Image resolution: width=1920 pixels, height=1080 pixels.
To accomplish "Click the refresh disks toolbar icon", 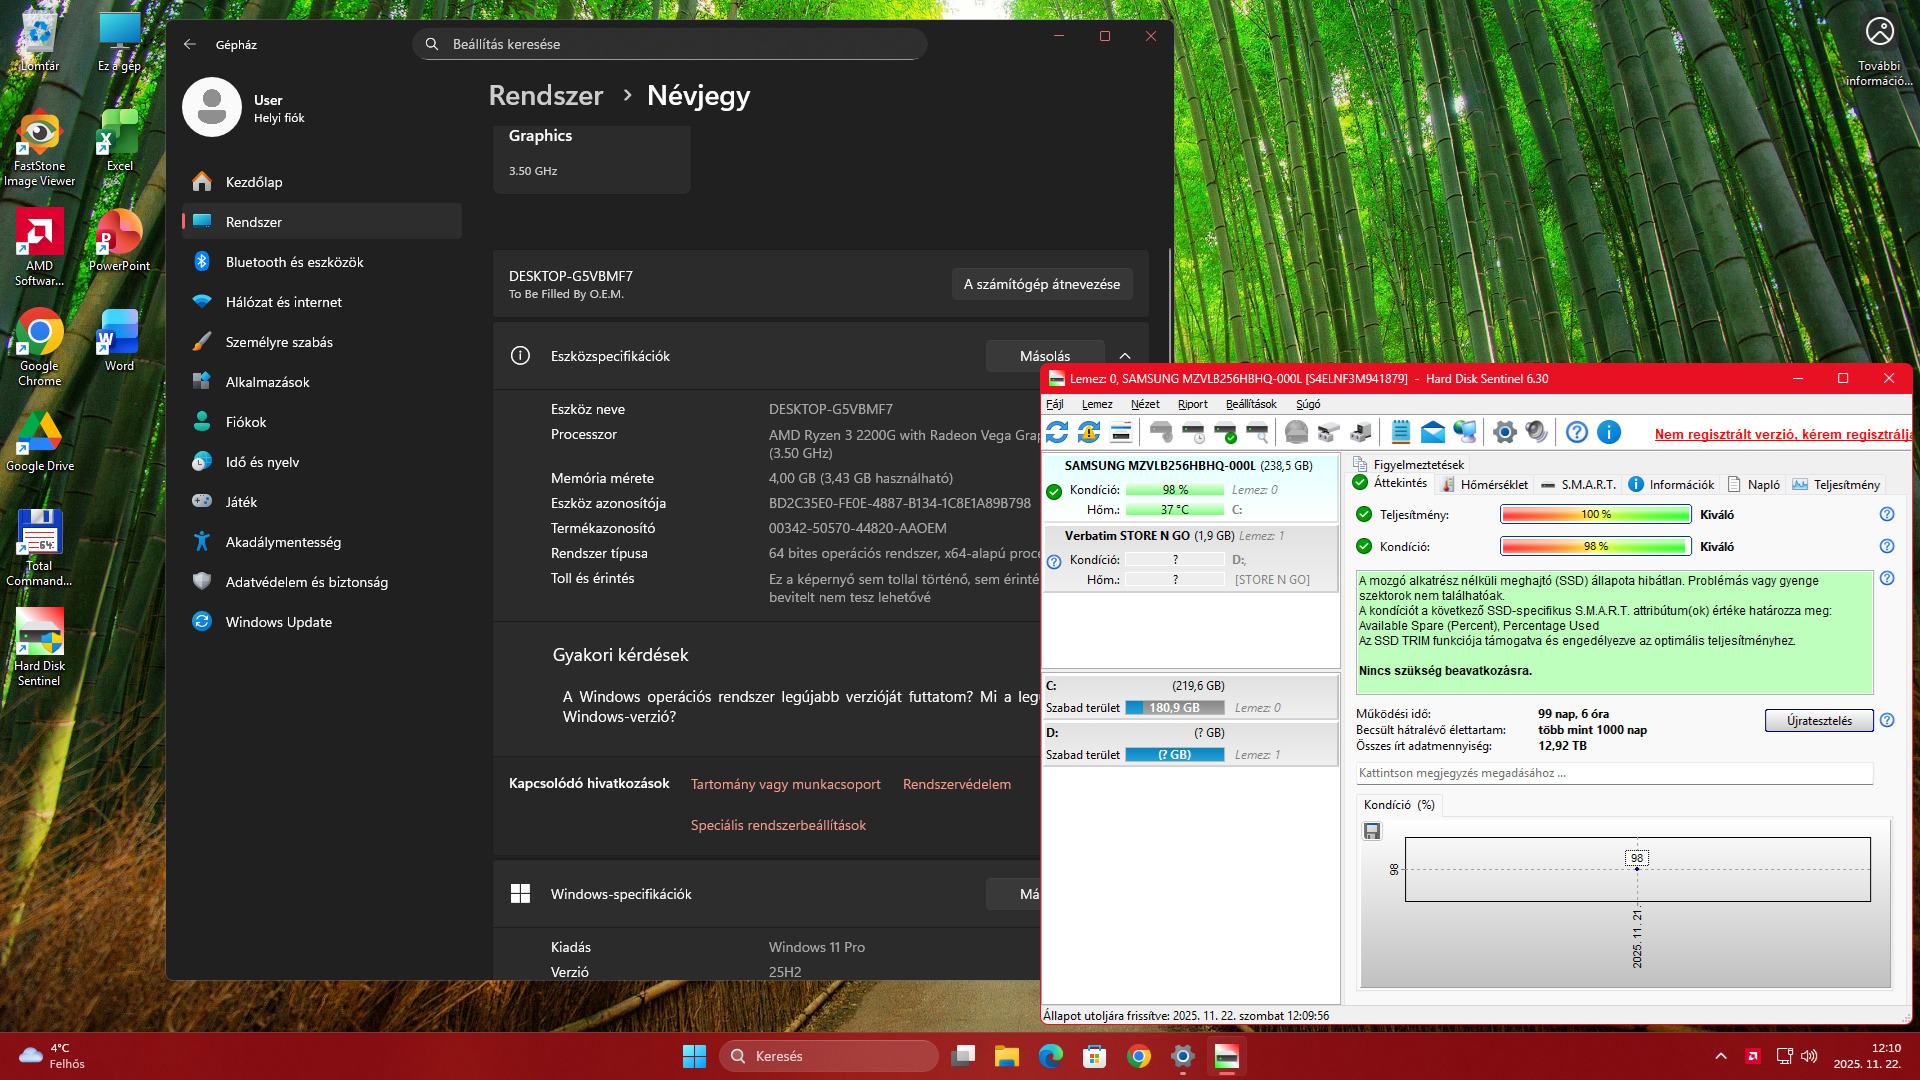I will [1057, 432].
